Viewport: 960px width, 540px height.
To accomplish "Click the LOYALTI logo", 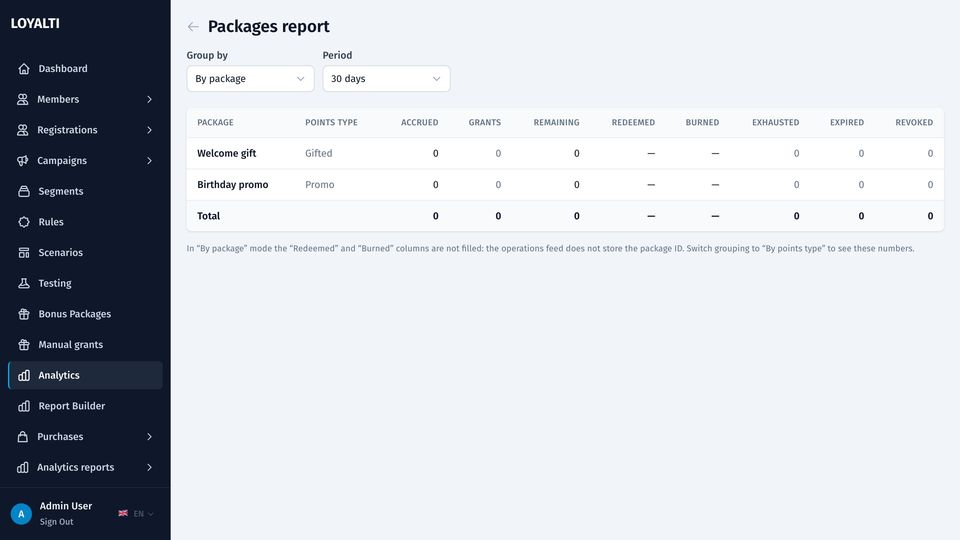I will (x=35, y=23).
